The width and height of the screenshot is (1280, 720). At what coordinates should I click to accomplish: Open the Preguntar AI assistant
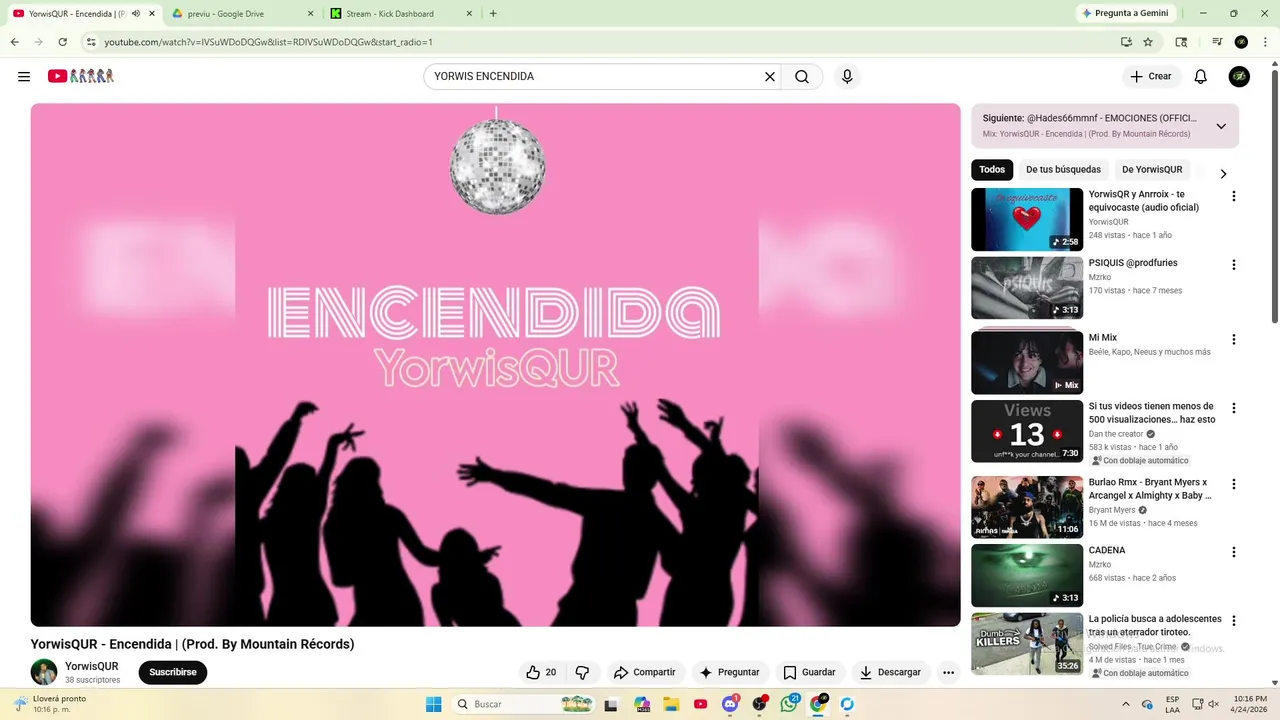[x=730, y=672]
